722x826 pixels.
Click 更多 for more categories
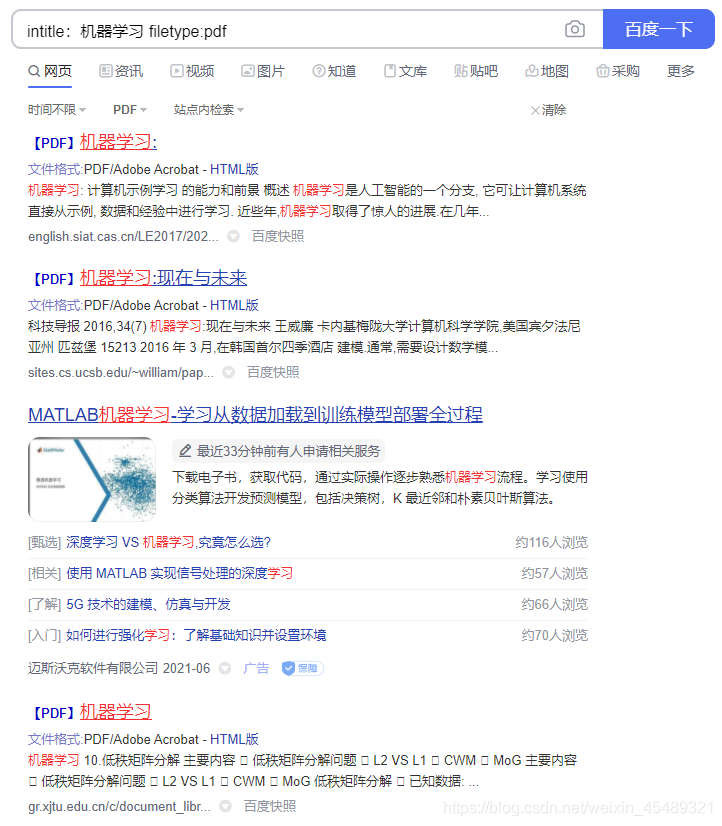pos(680,71)
